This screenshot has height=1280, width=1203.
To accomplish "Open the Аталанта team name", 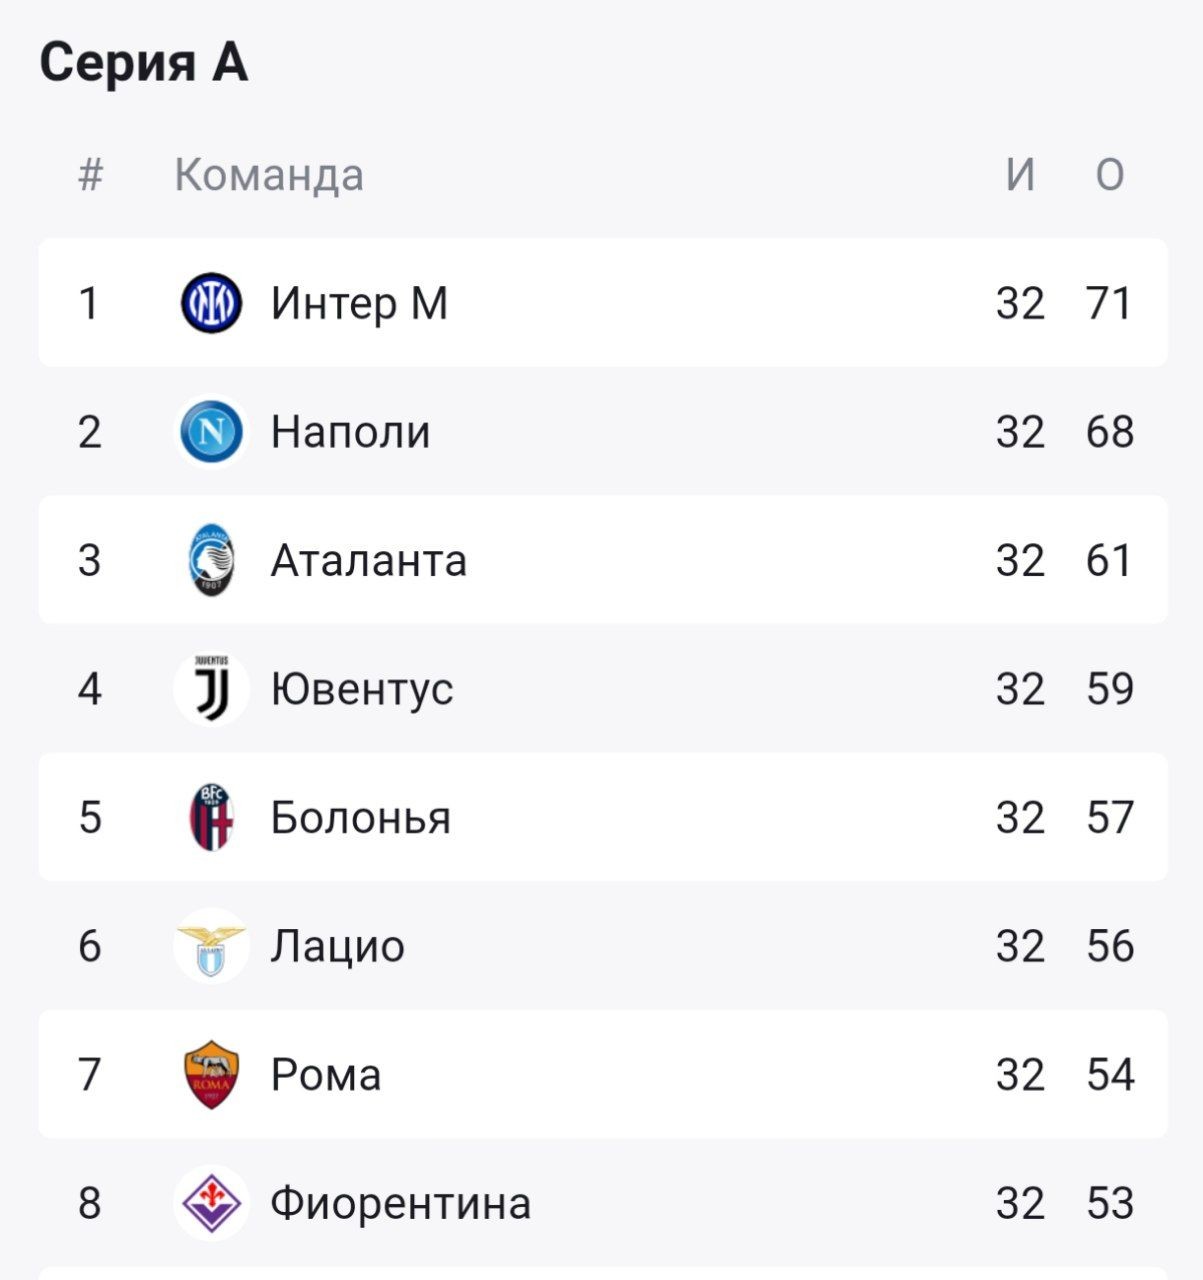I will point(368,560).
